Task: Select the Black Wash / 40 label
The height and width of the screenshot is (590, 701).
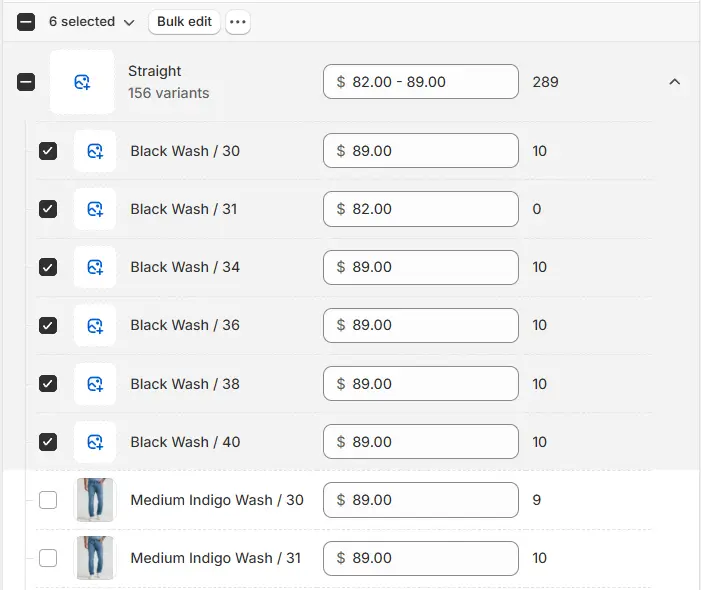Action: click(185, 442)
